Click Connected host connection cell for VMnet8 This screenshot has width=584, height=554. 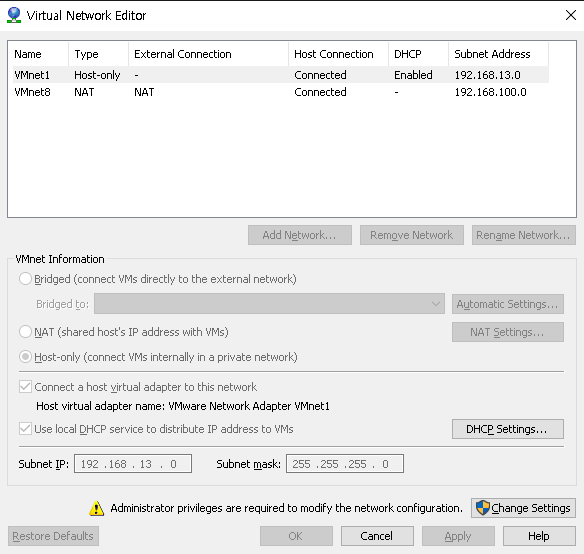(x=320, y=92)
